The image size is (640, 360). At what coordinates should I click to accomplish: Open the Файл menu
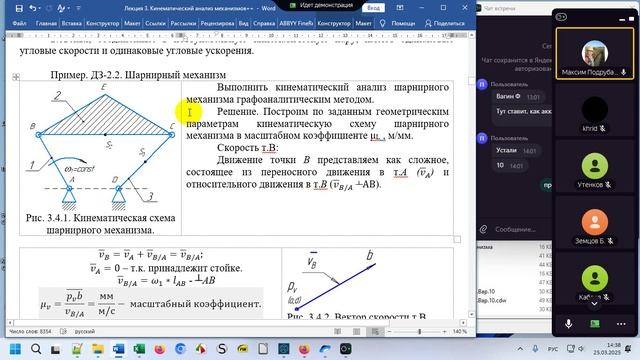pyautogui.click(x=19, y=23)
